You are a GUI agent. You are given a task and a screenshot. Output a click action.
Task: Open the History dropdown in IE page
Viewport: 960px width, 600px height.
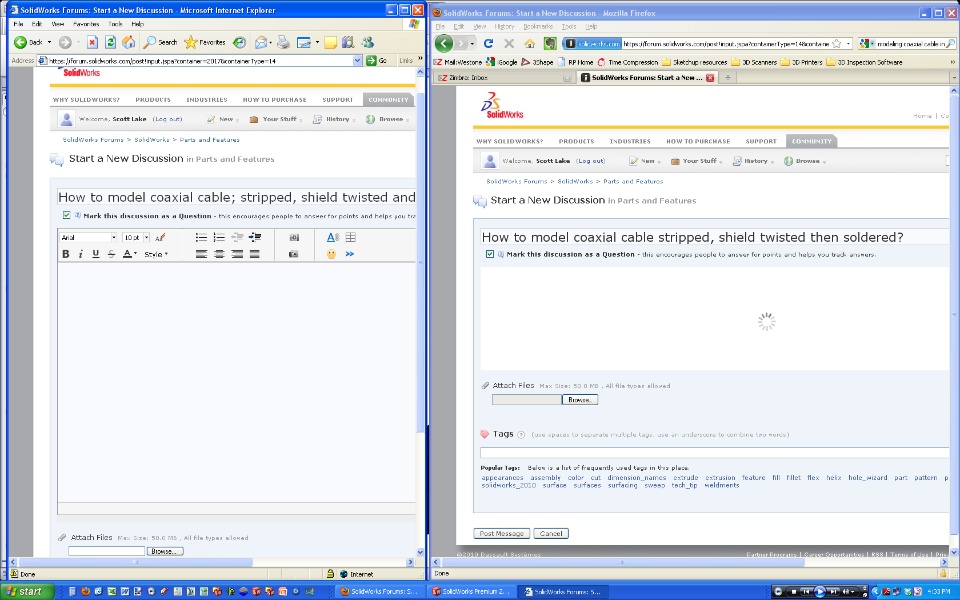(x=334, y=119)
